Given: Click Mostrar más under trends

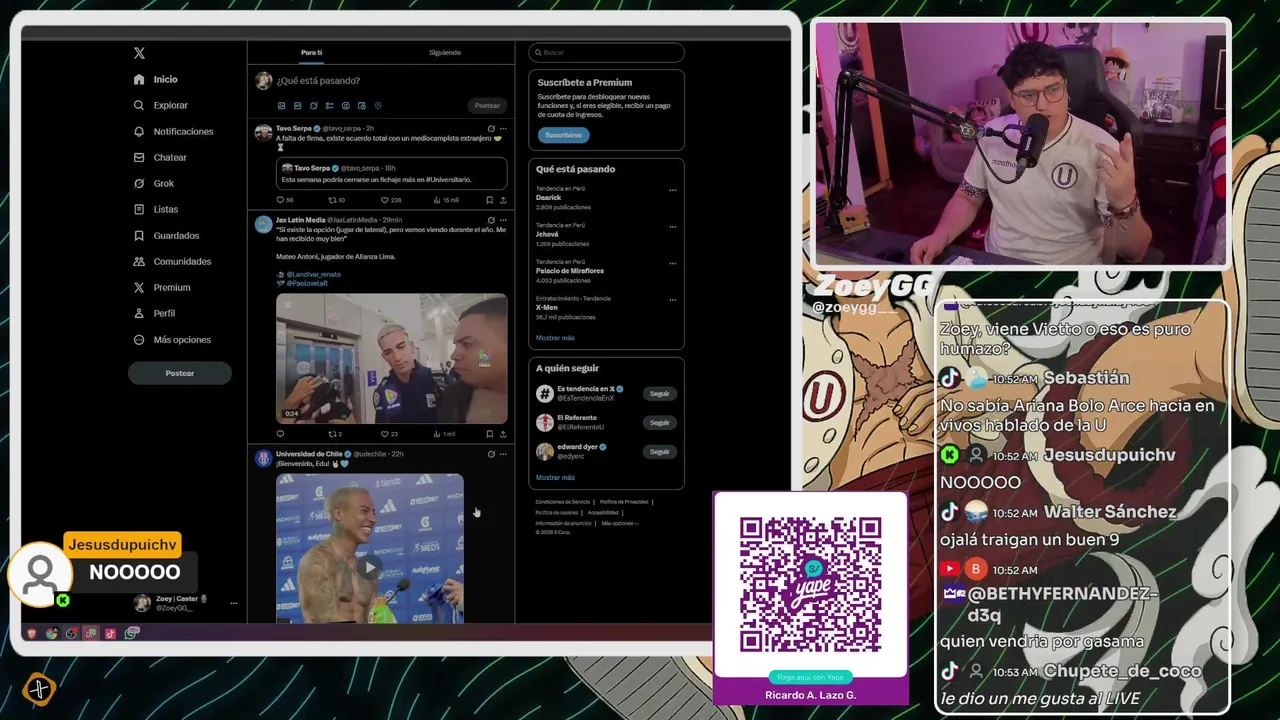Looking at the screenshot, I should pos(555,338).
